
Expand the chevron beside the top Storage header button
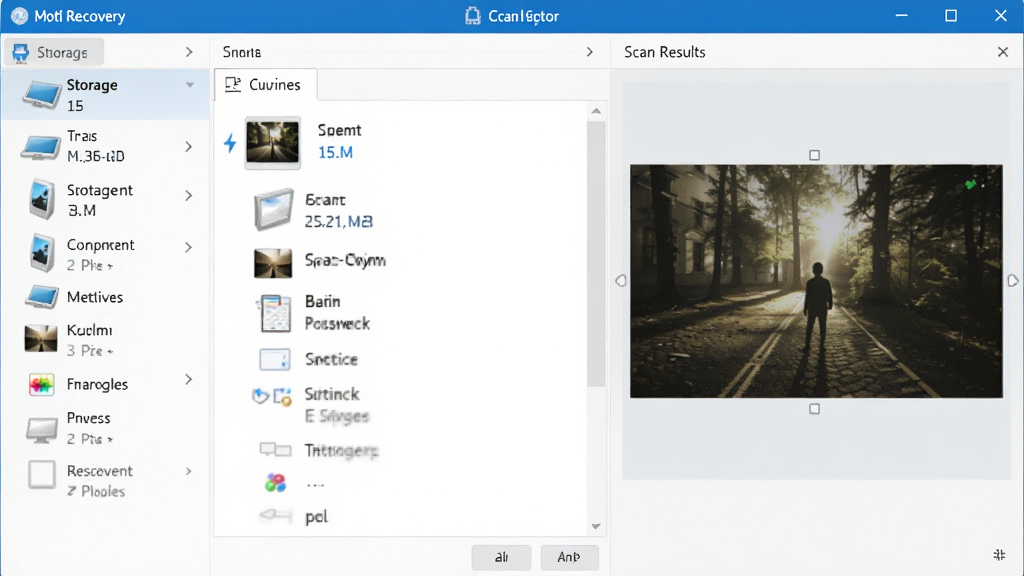point(189,52)
